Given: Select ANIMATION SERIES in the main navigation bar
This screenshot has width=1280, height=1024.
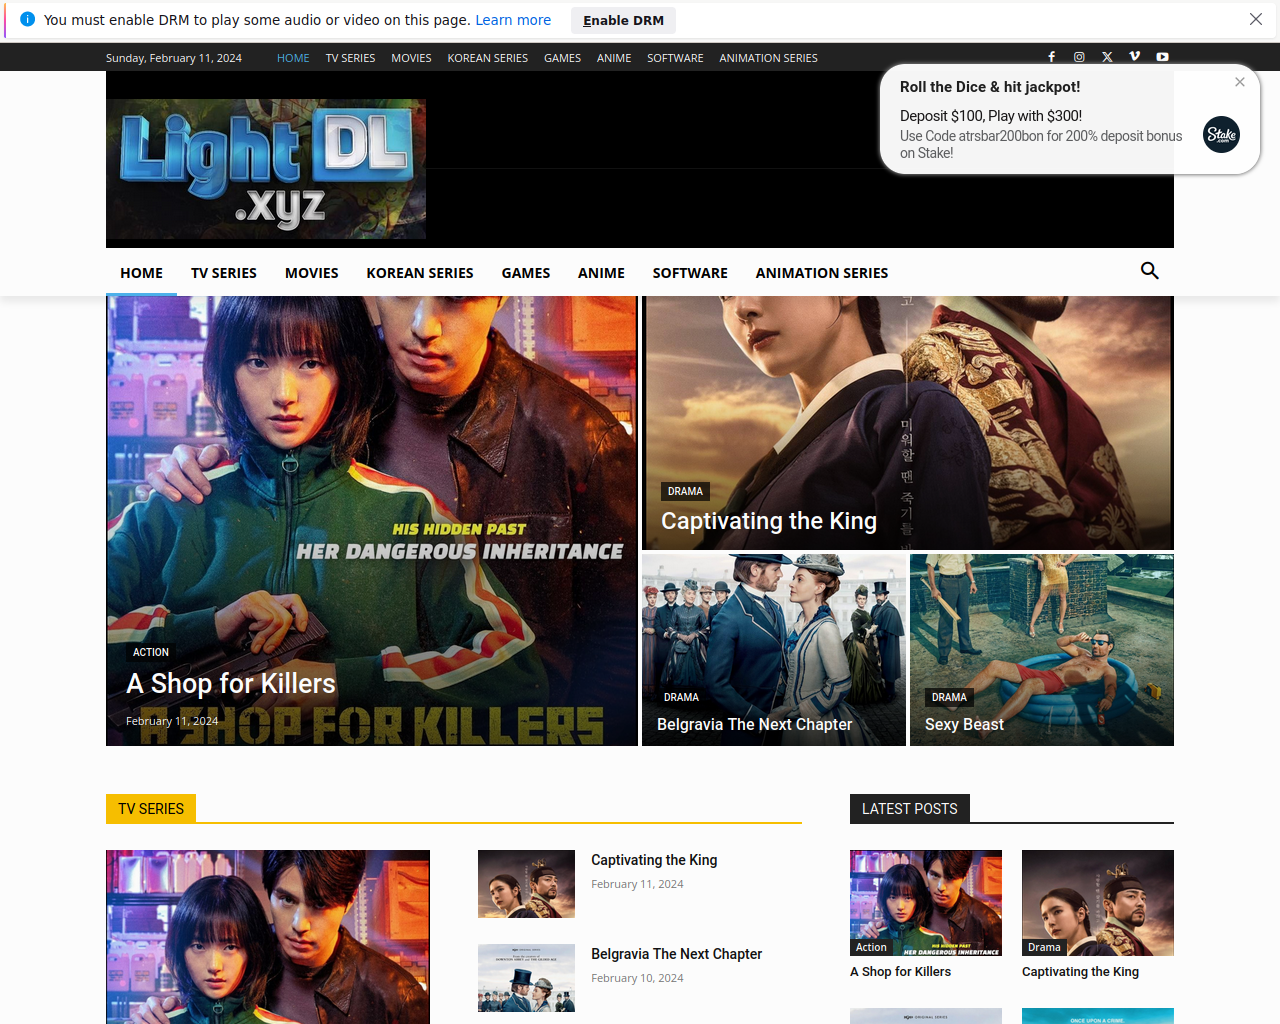Looking at the screenshot, I should point(822,273).
